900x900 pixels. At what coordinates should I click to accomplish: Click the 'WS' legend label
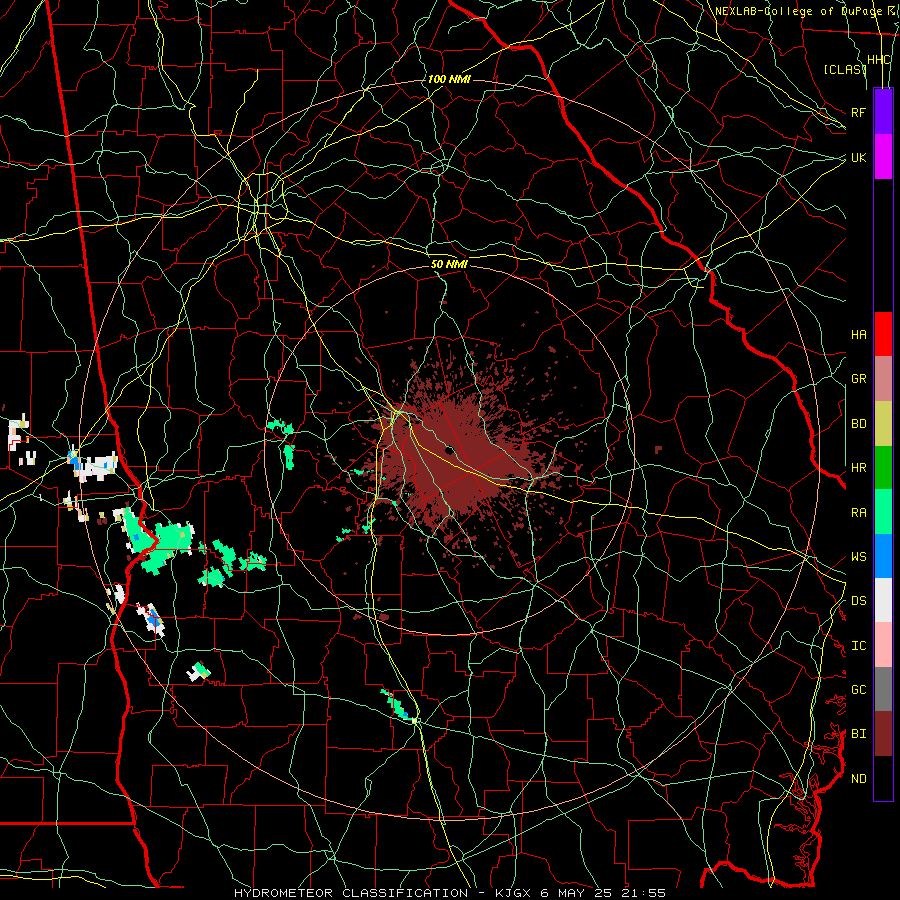click(858, 557)
